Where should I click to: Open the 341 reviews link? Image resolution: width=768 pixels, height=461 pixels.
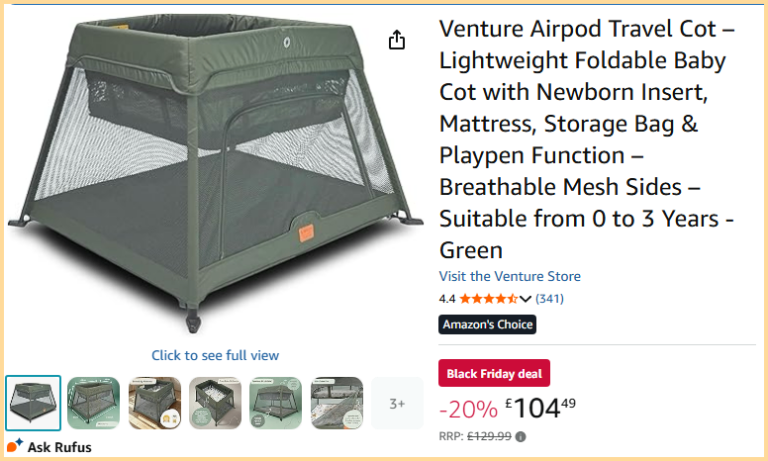coord(549,298)
